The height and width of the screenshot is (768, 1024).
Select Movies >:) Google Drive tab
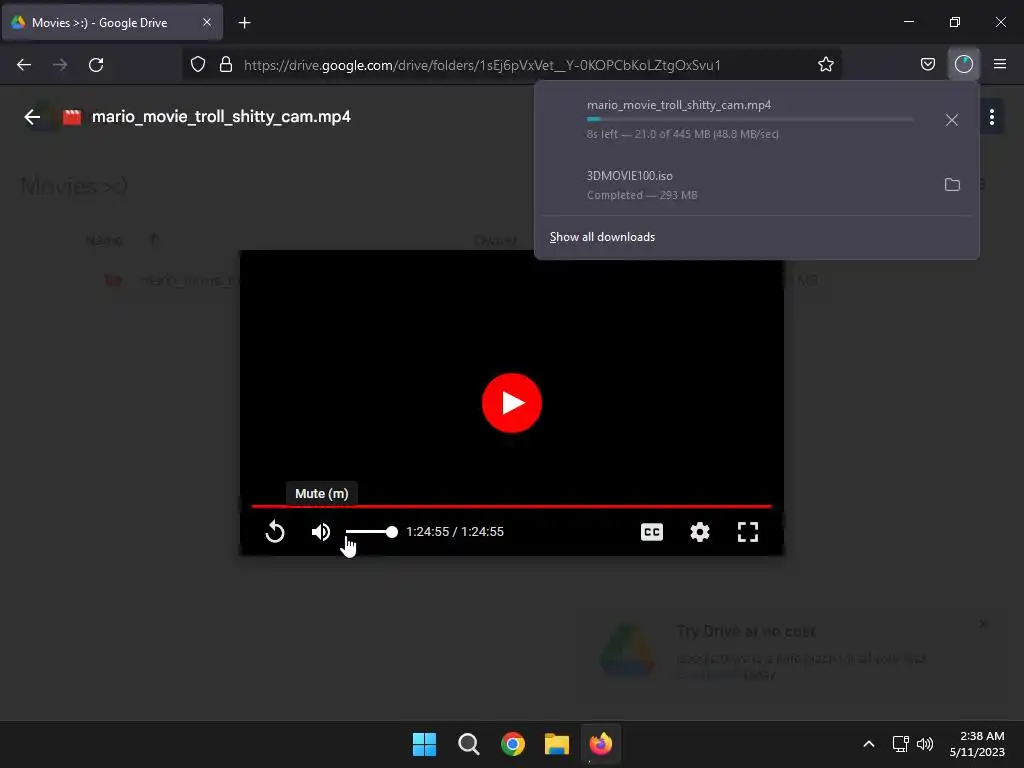pyautogui.click(x=112, y=23)
